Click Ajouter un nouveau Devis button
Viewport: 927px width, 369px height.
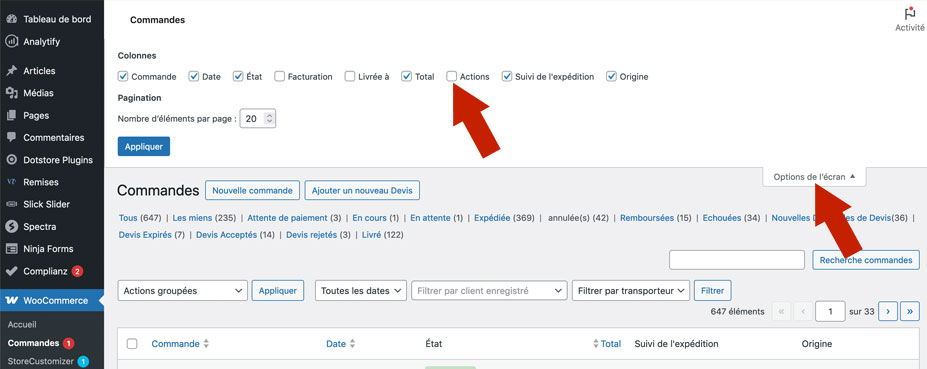[362, 190]
